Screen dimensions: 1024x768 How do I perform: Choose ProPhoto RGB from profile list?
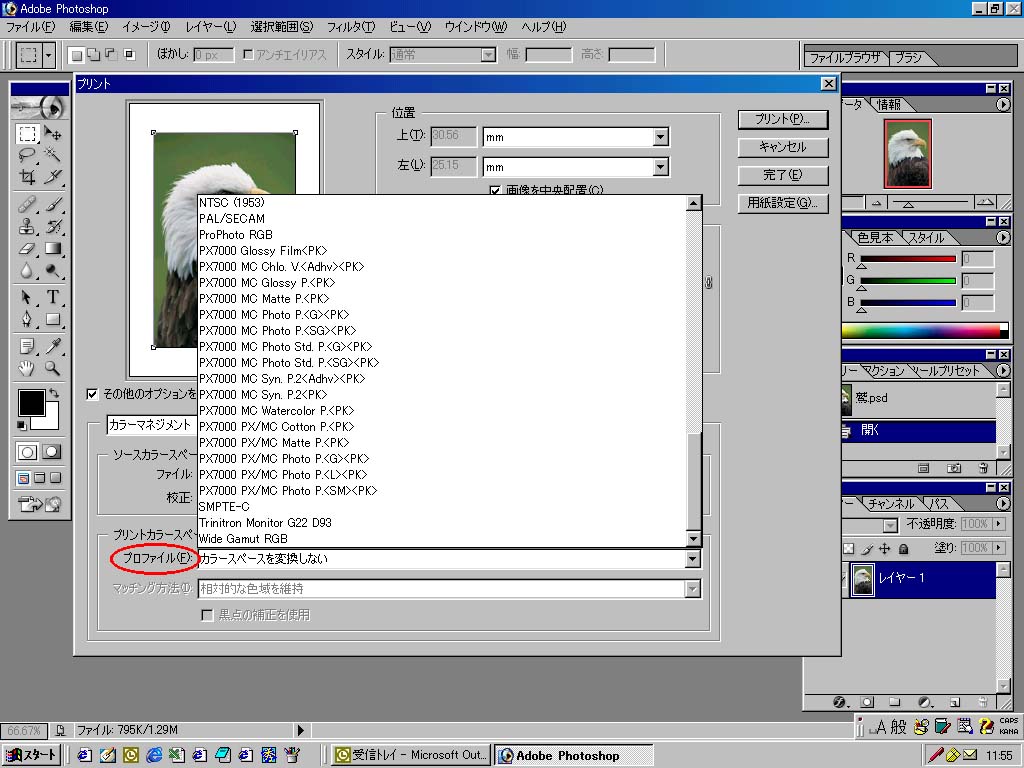pyautogui.click(x=236, y=234)
